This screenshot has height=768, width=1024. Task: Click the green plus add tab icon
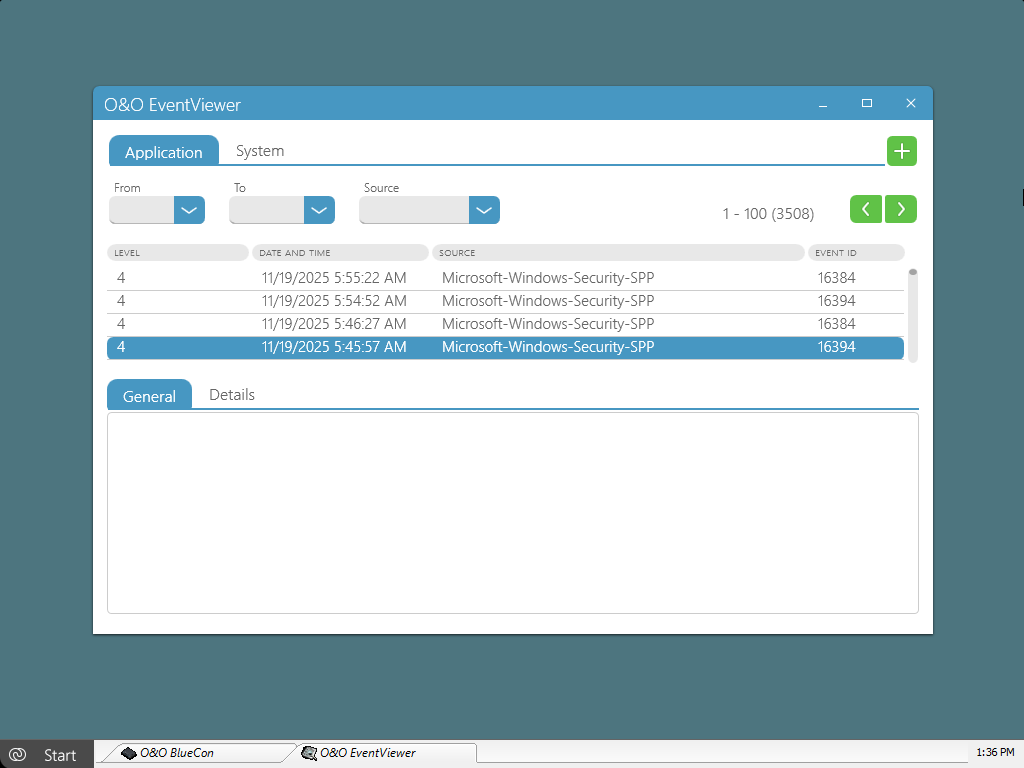click(901, 151)
